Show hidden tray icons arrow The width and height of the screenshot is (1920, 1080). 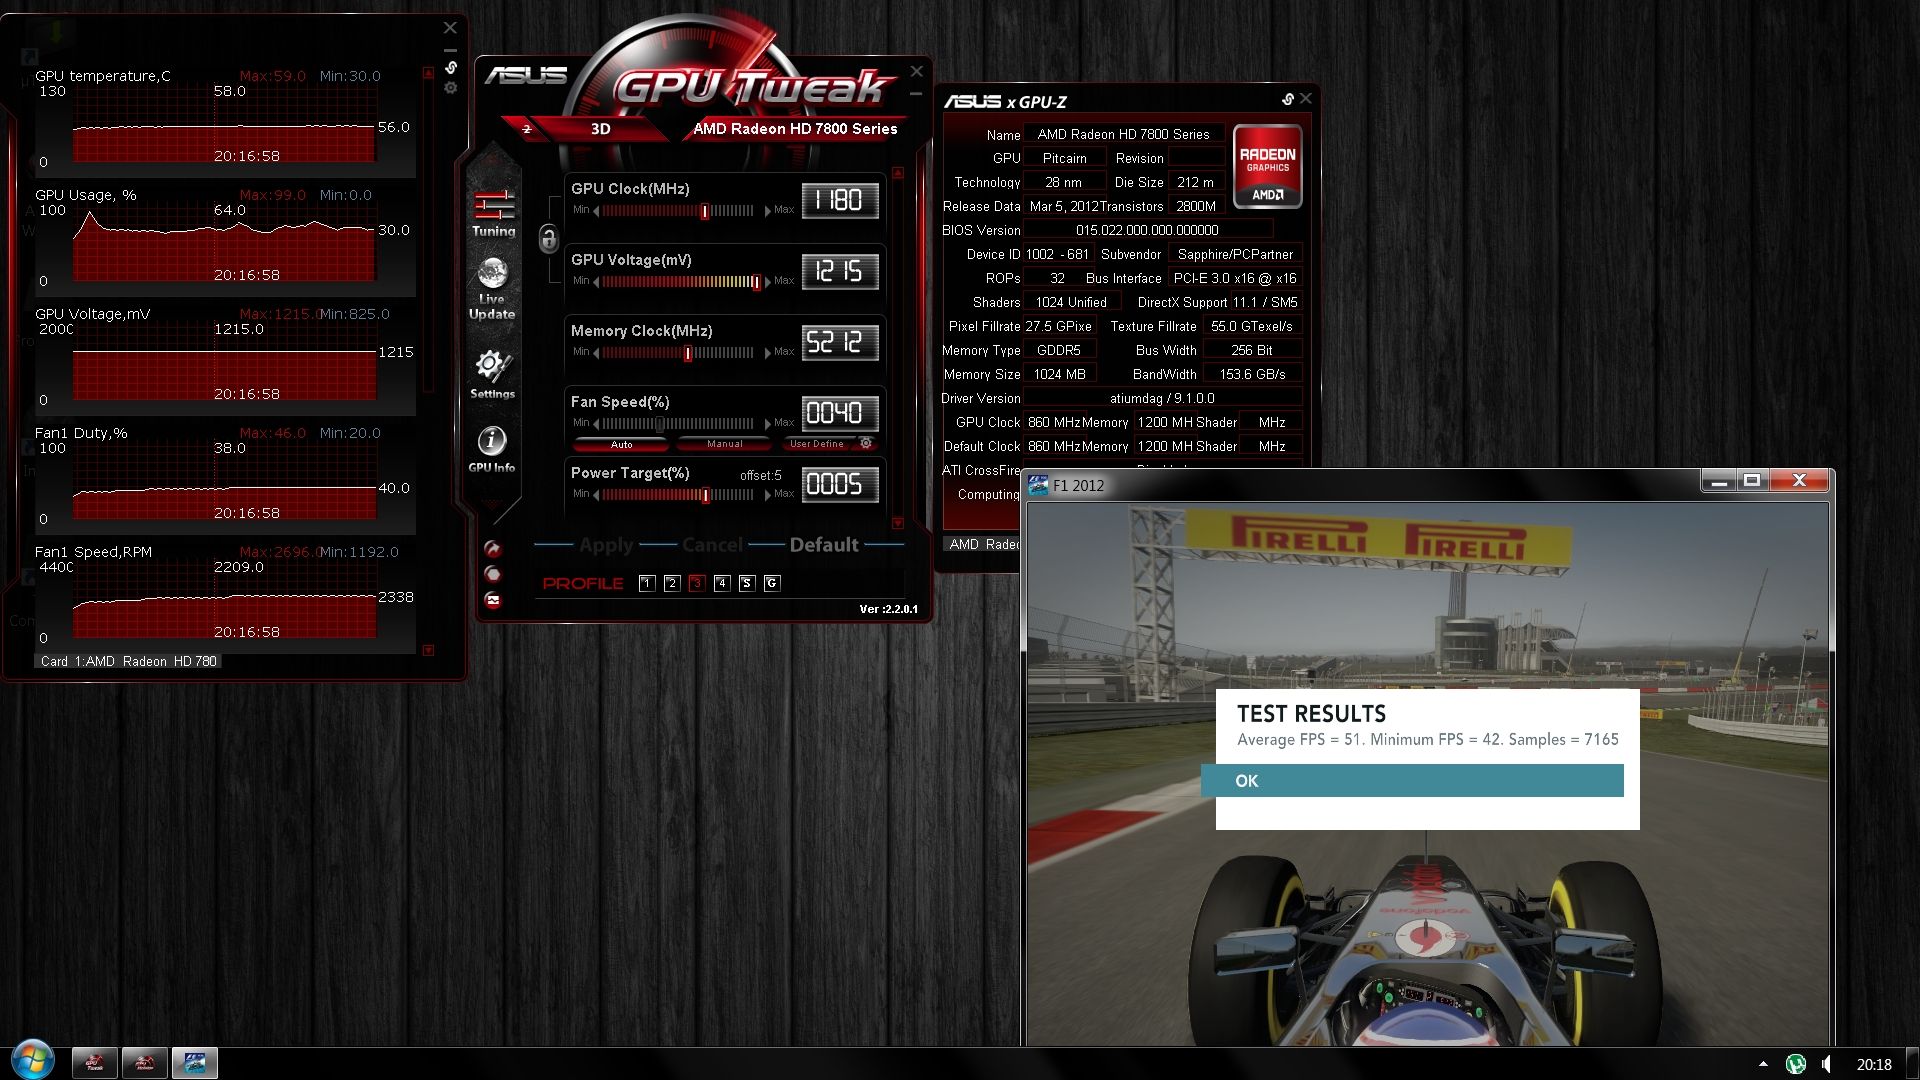1763,1064
